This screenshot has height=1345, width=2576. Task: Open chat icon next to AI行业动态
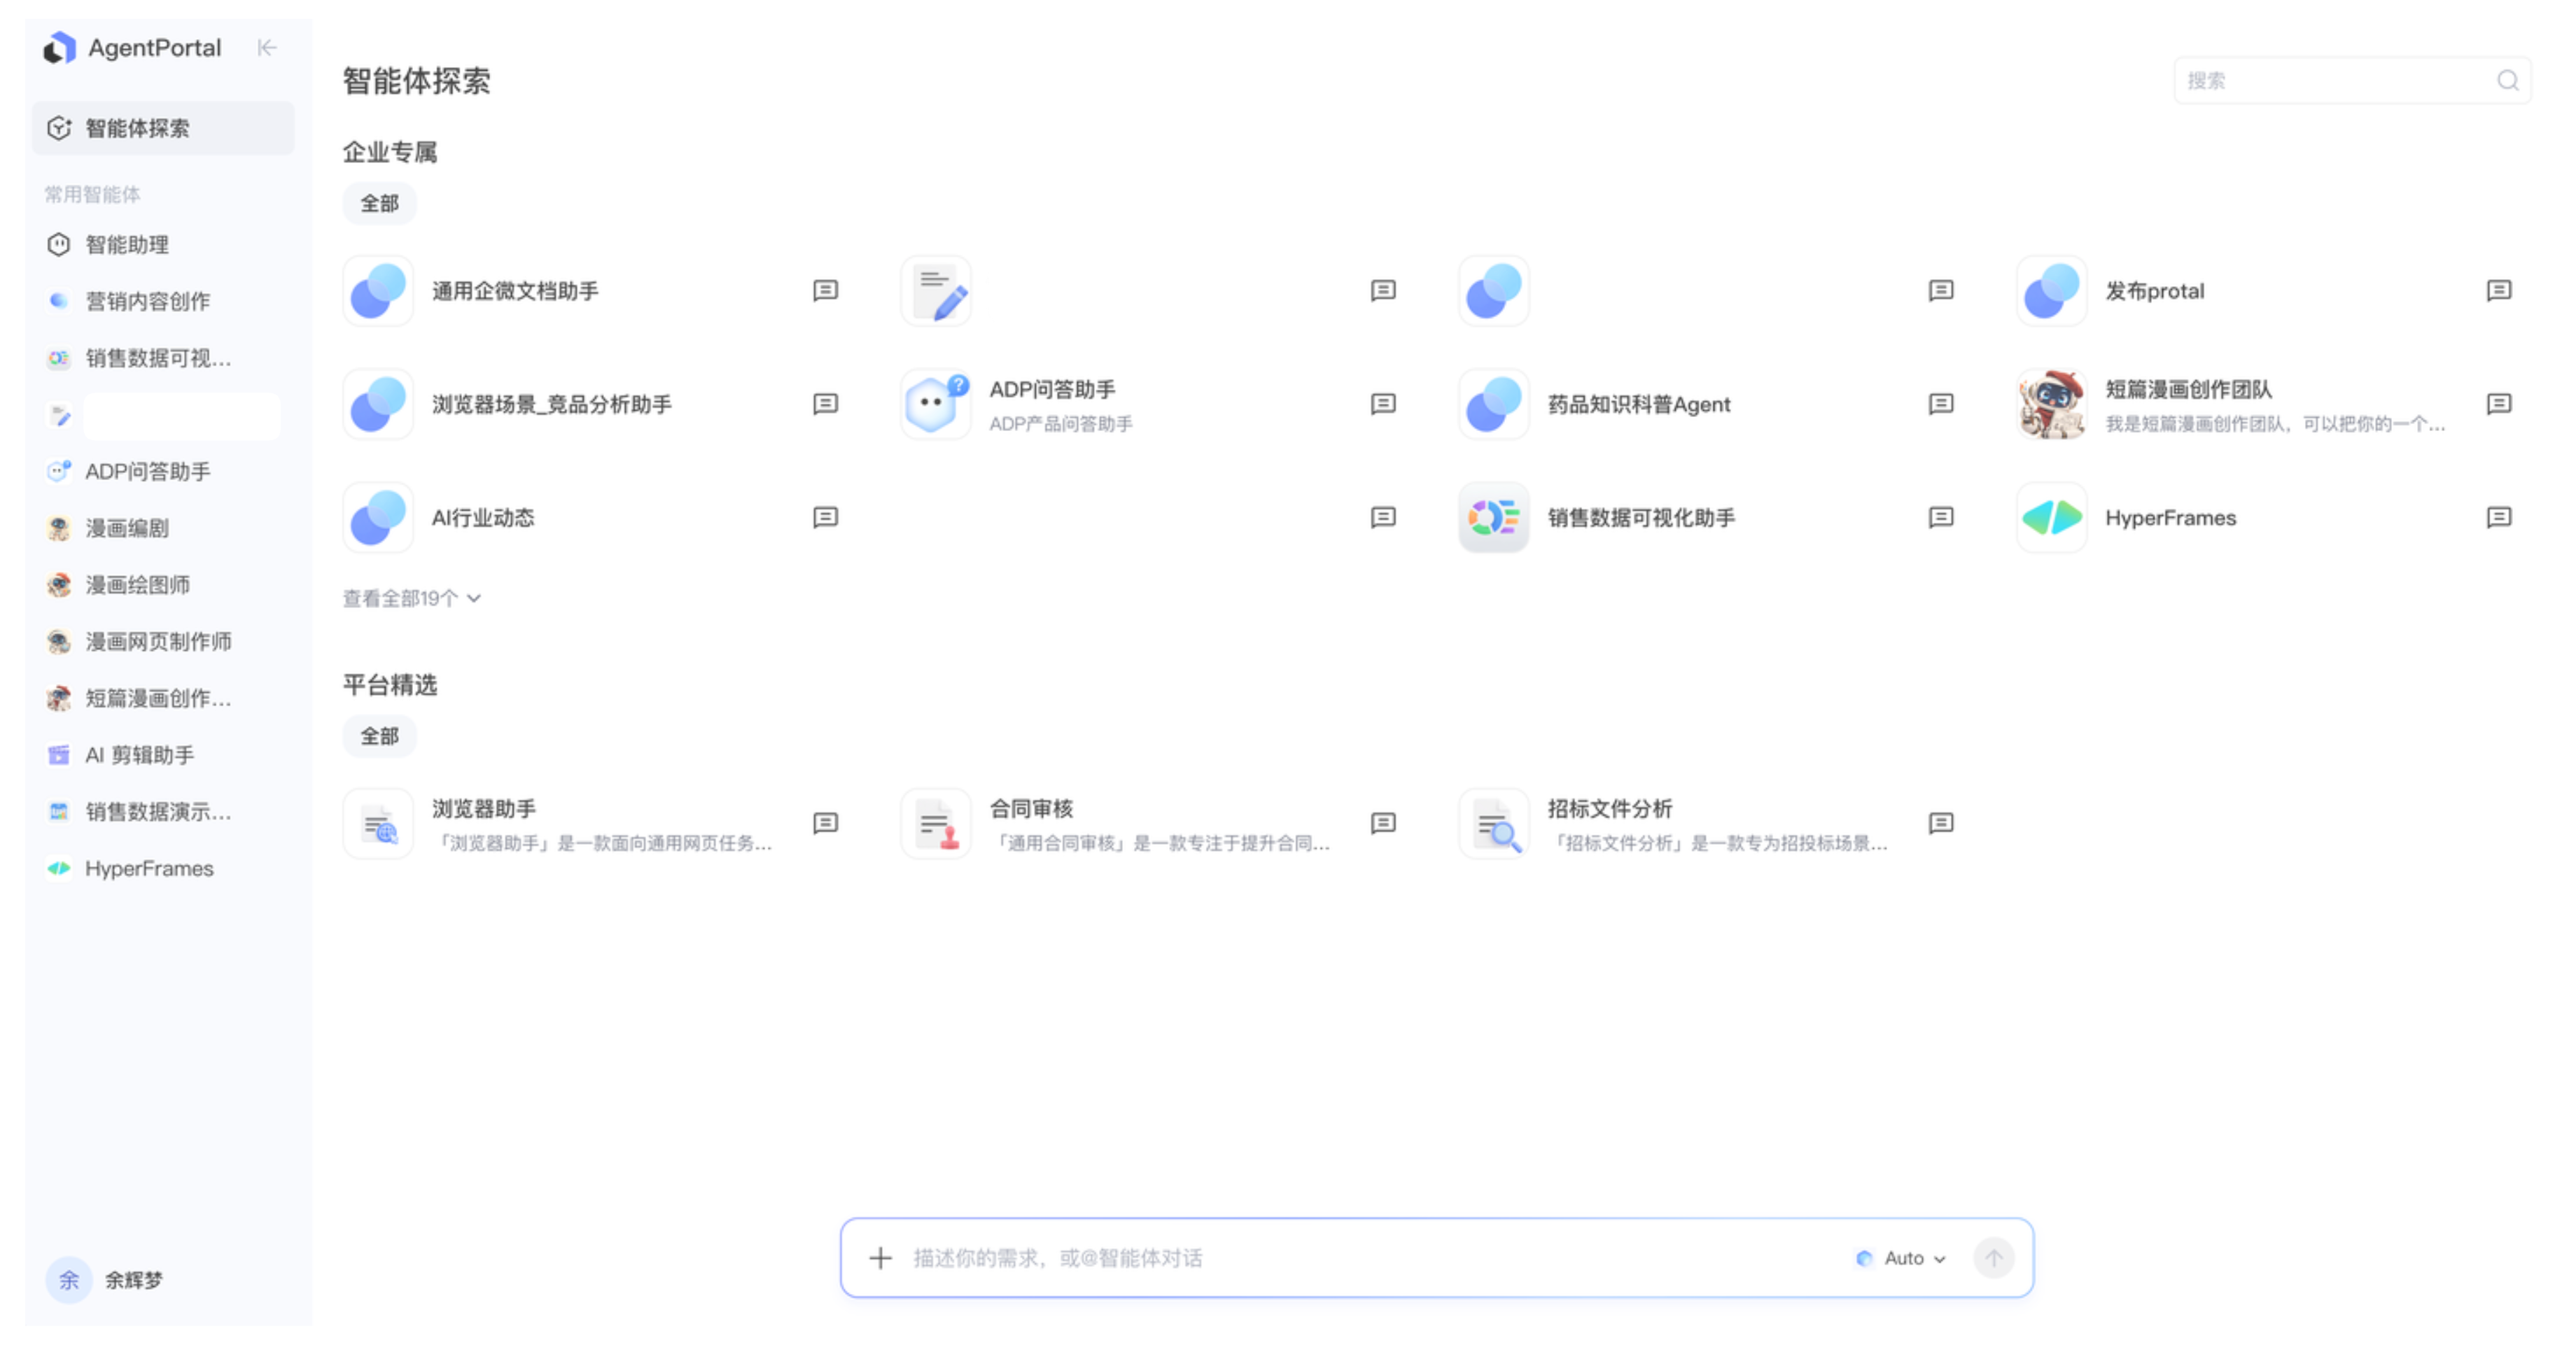pyautogui.click(x=825, y=517)
